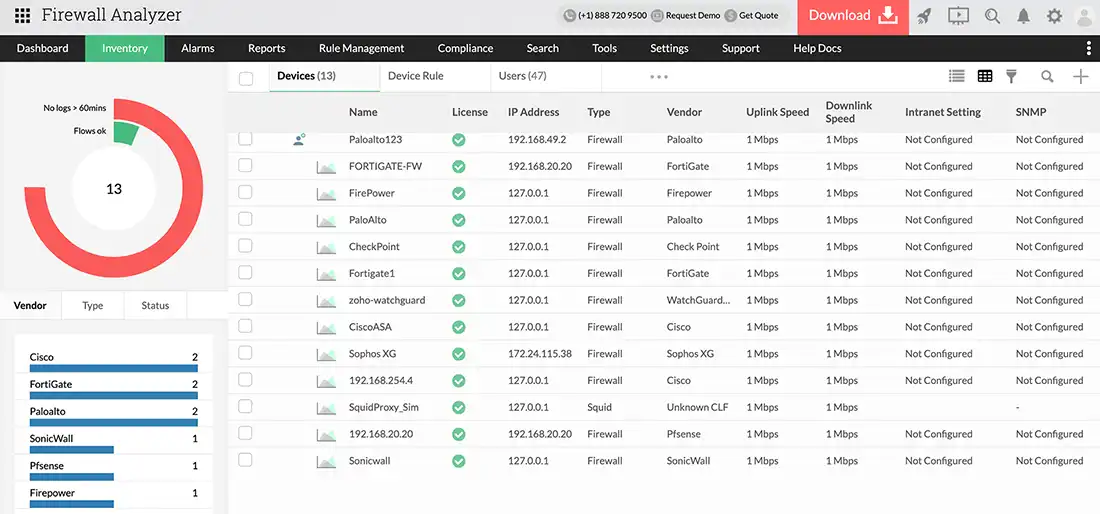Click the header search magnifier icon
Image resolution: width=1100 pixels, height=514 pixels.
pyautogui.click(x=992, y=15)
